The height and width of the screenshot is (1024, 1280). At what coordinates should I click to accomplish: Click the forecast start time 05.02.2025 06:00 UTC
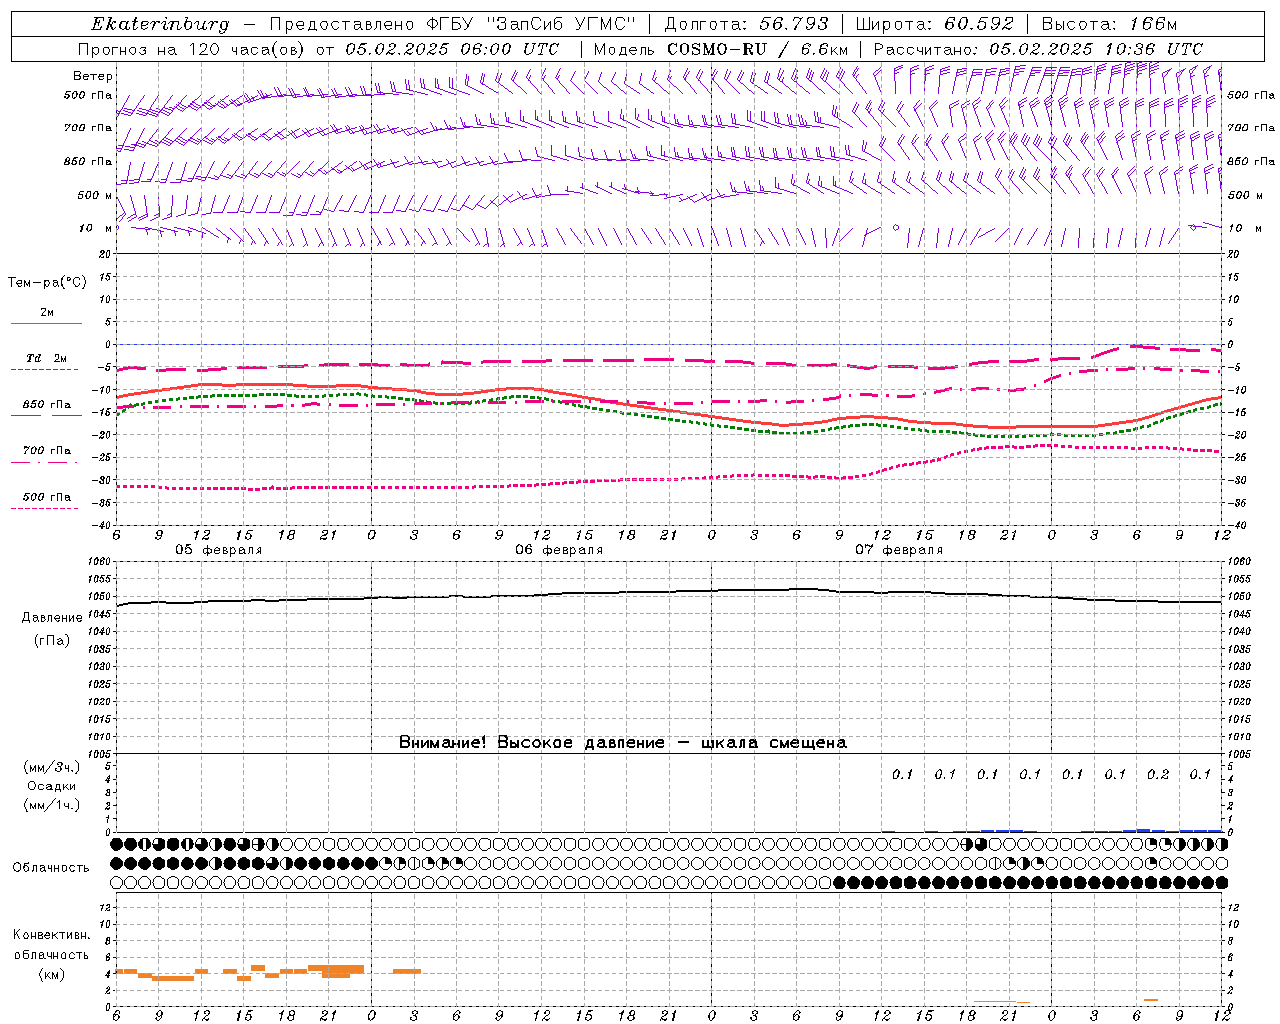[x=452, y=49]
